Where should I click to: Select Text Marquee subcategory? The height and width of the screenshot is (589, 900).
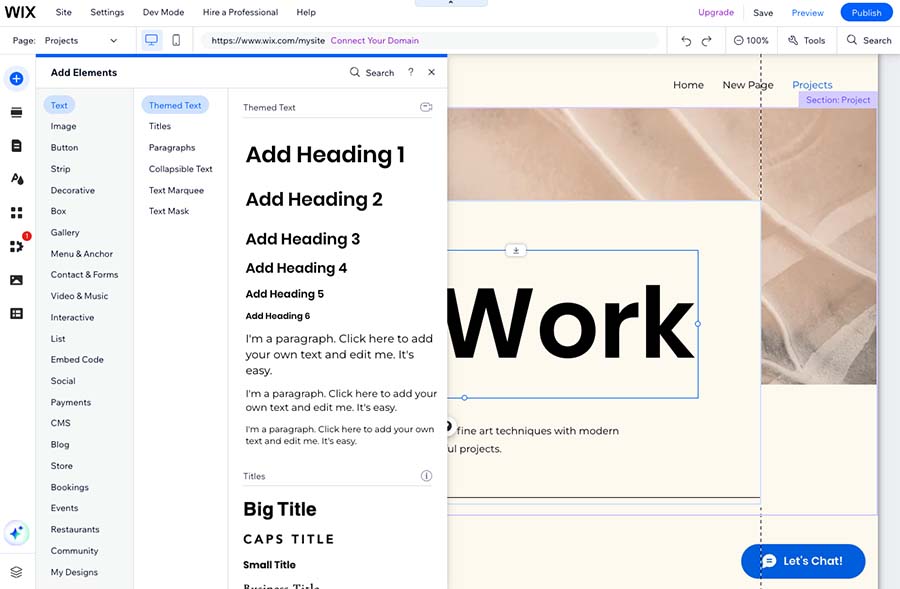point(176,190)
